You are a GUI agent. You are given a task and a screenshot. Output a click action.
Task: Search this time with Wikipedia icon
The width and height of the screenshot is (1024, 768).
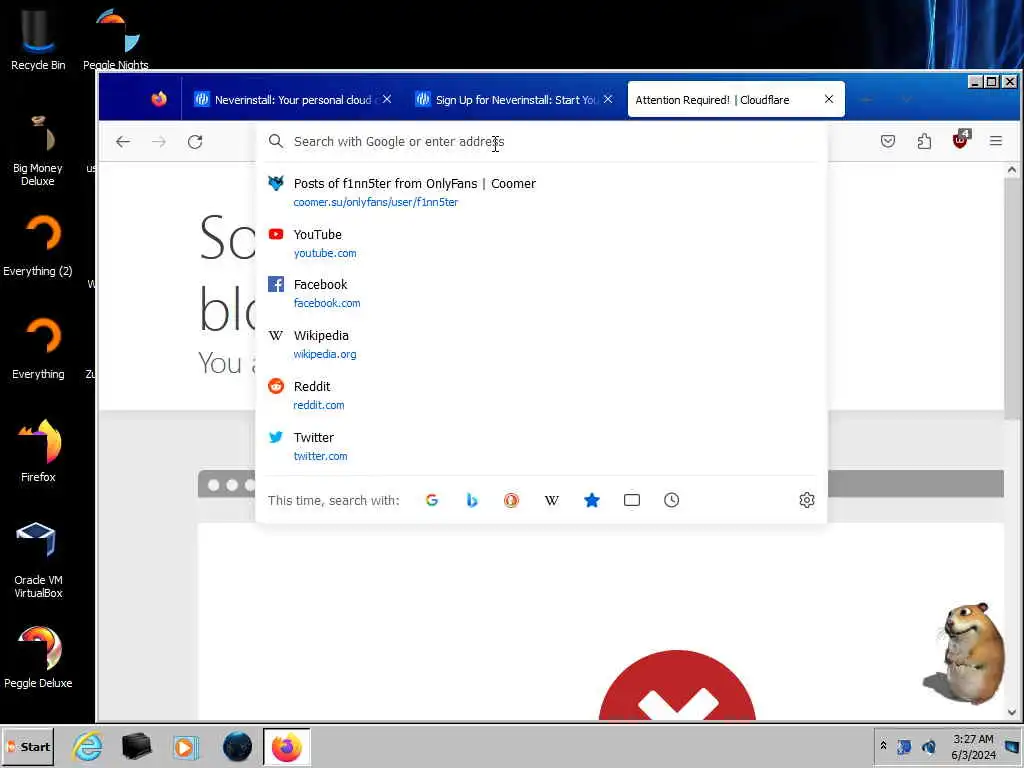[551, 500]
